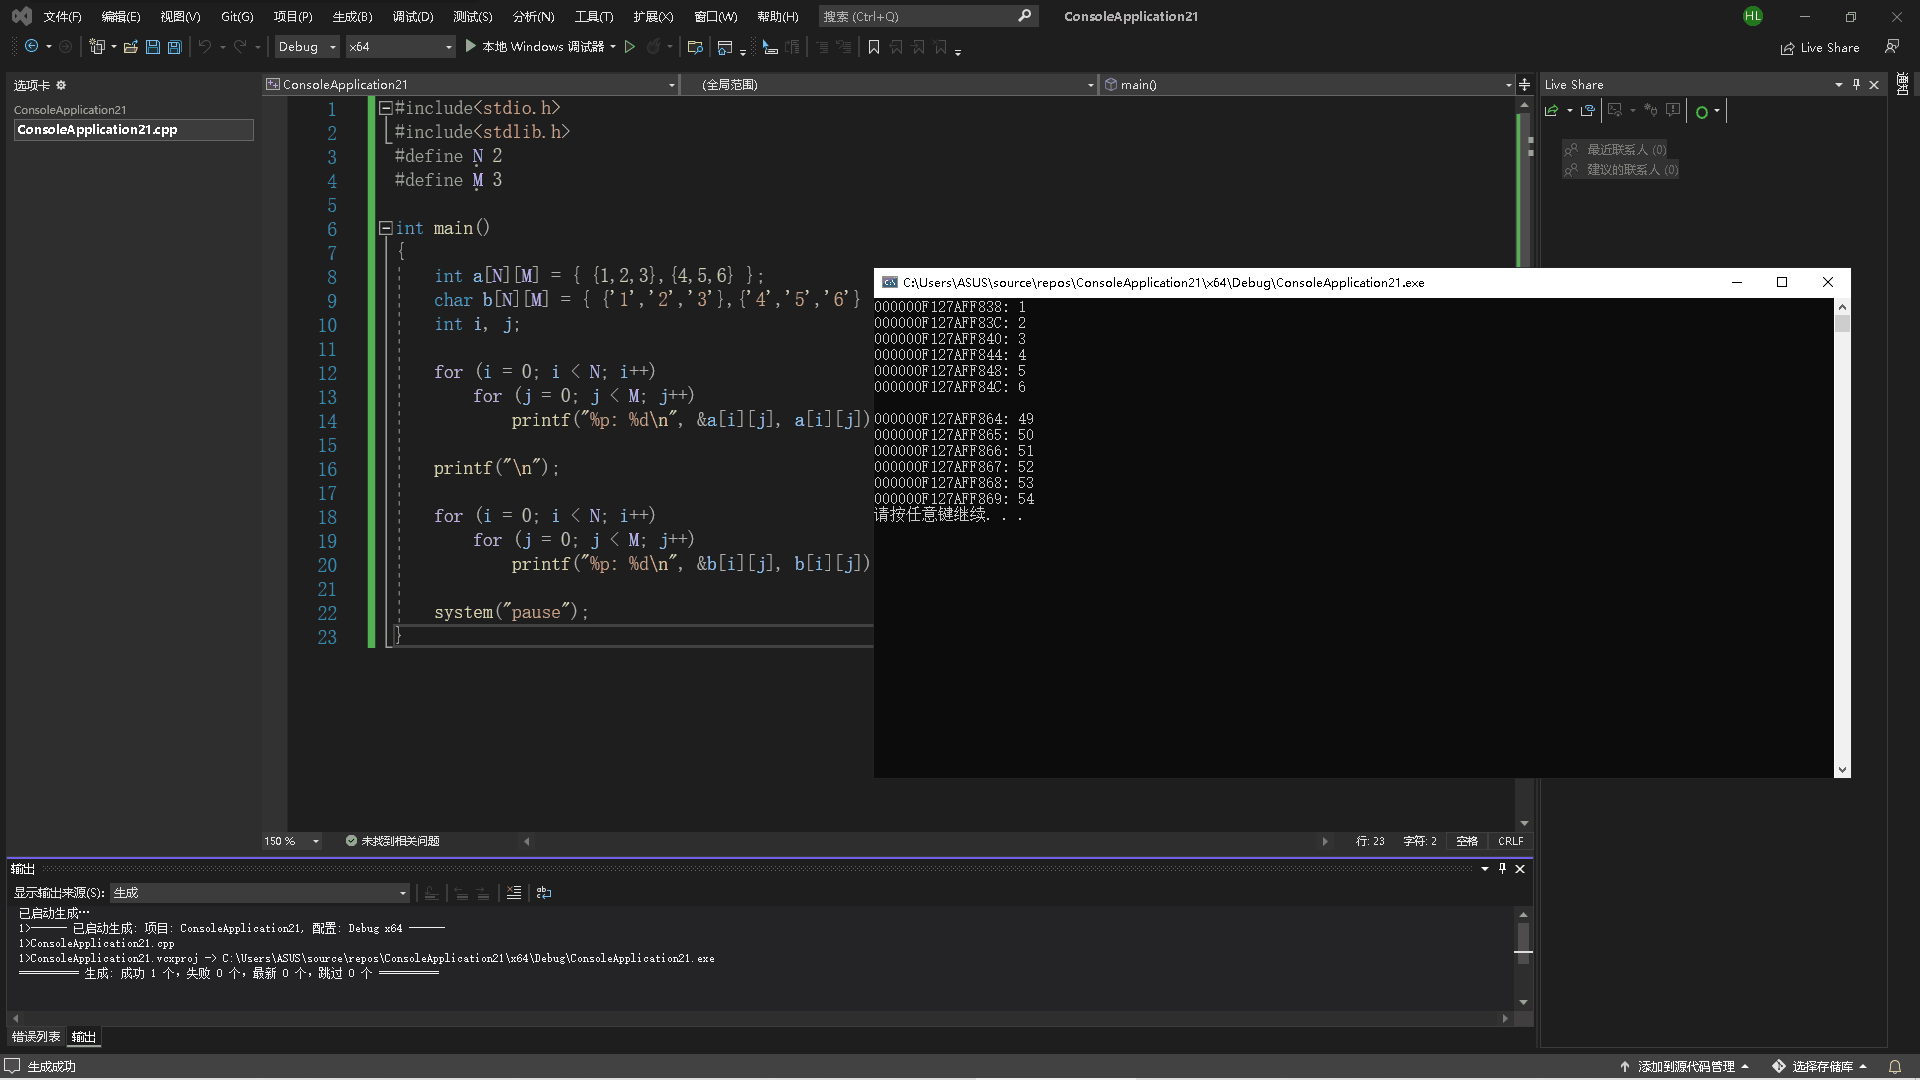Toggle word wrap in output pane
Viewport: 1920px width, 1080px height.
click(x=544, y=893)
